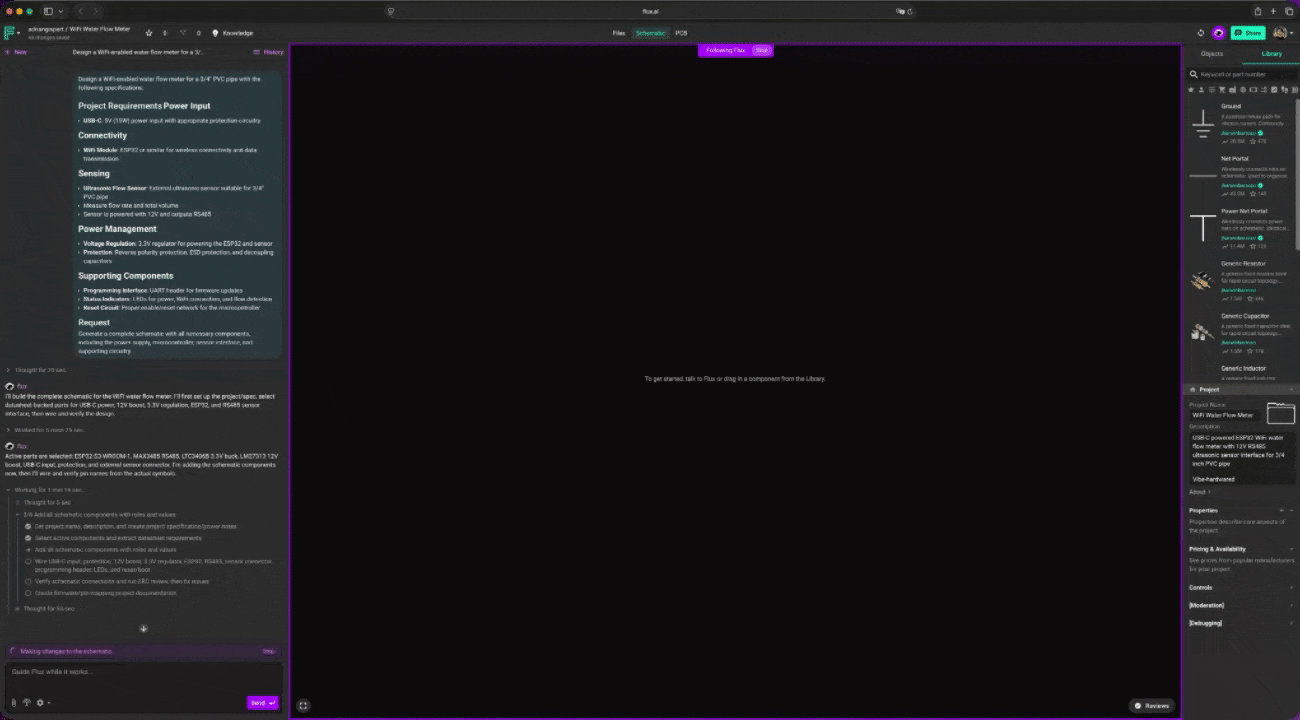This screenshot has width=1300, height=720.
Task: Collapse the Project section header
Action: [1240, 390]
